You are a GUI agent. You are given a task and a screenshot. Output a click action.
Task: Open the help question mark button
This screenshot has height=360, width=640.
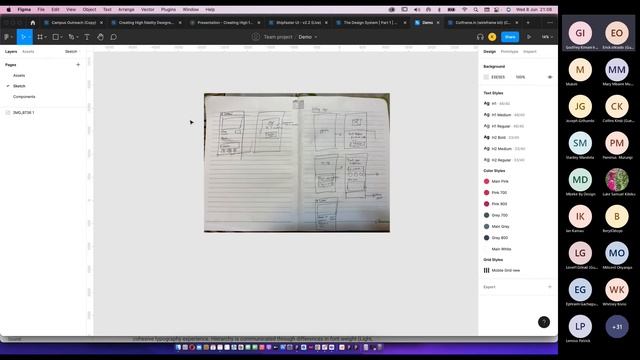tap(544, 322)
